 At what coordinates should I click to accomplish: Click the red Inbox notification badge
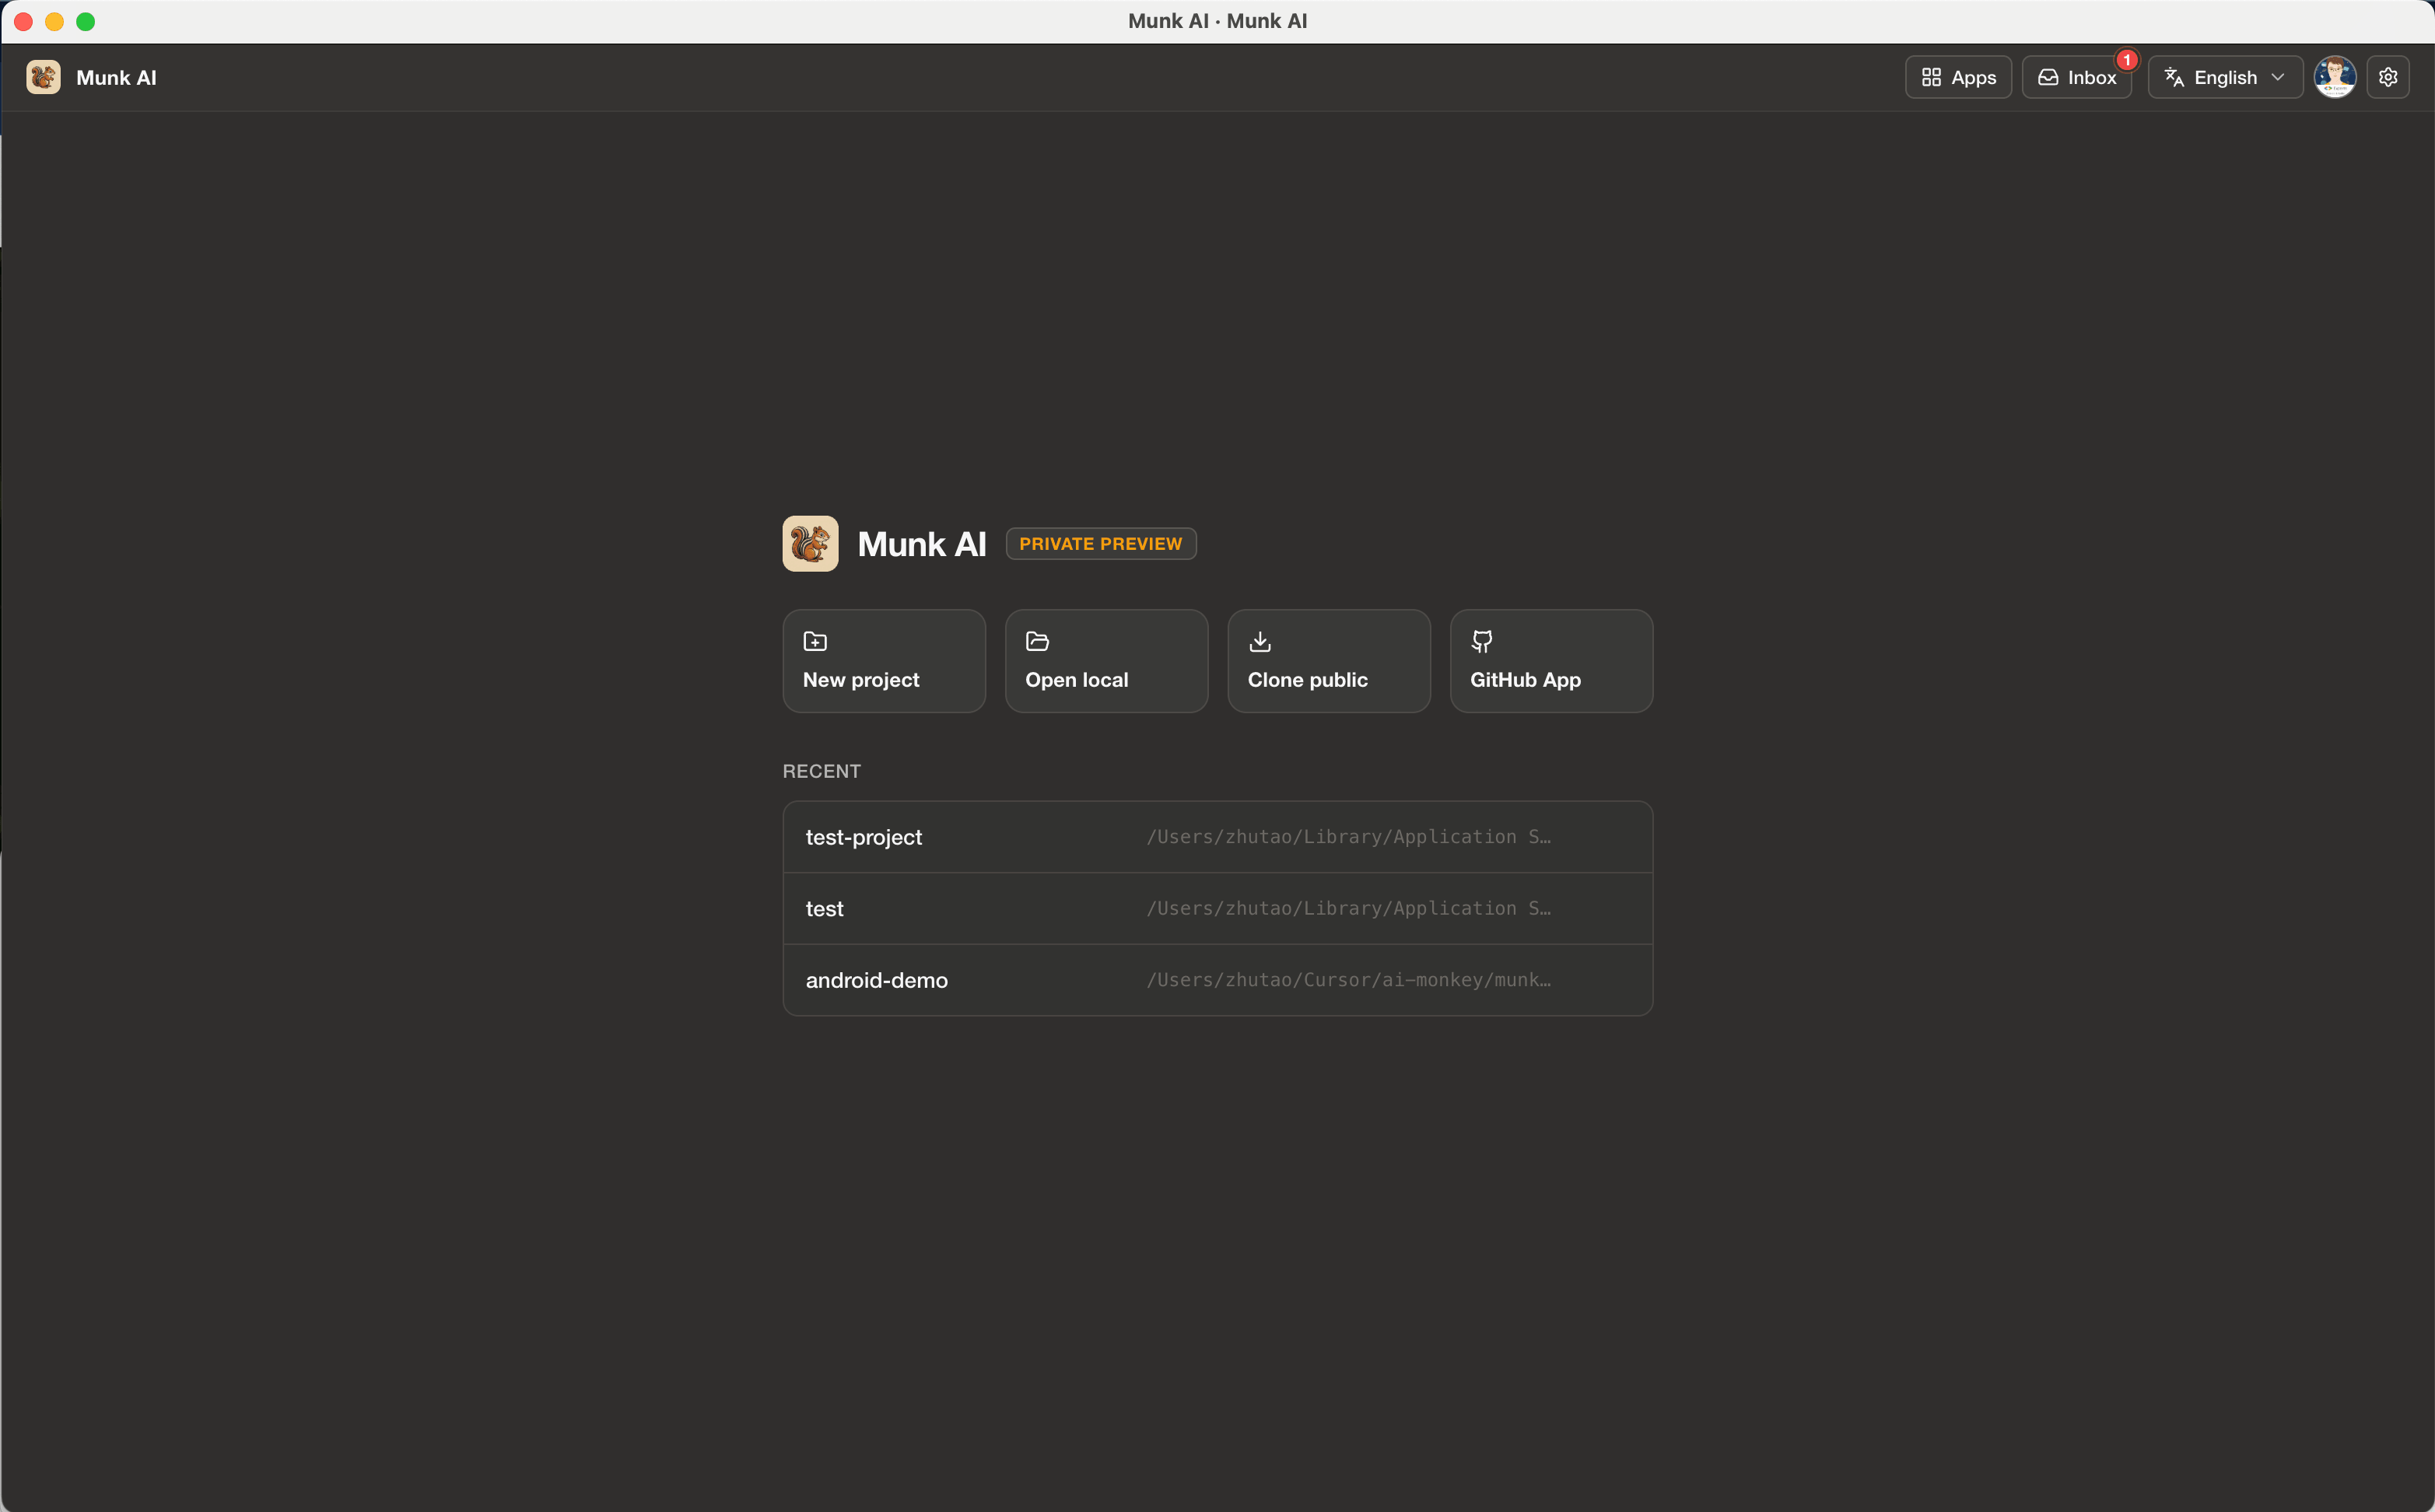coord(2127,60)
